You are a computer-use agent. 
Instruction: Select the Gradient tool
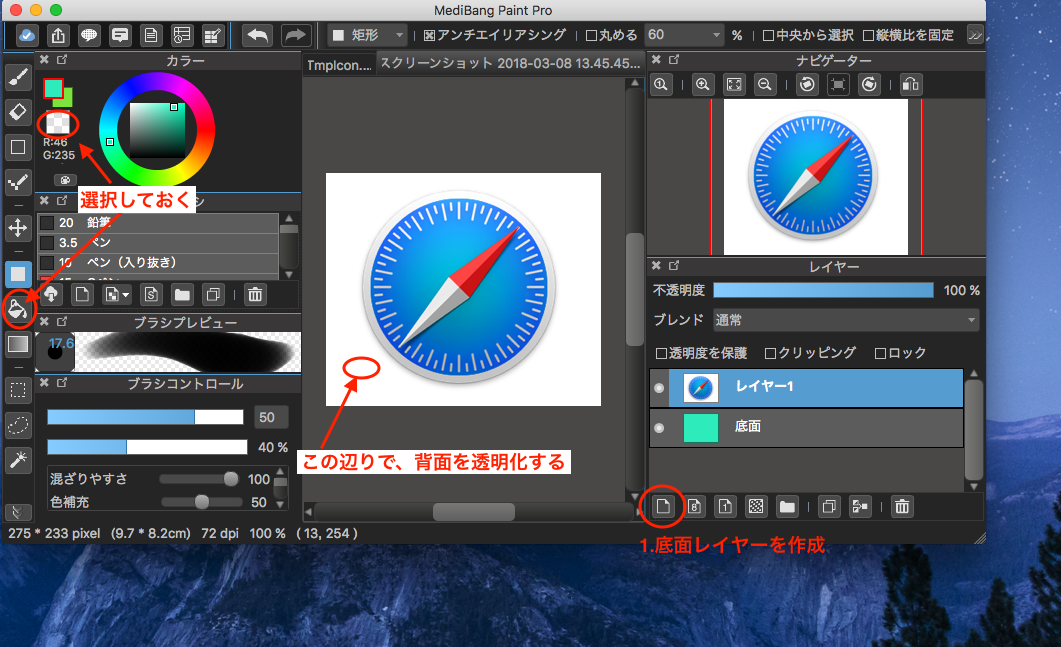point(18,344)
